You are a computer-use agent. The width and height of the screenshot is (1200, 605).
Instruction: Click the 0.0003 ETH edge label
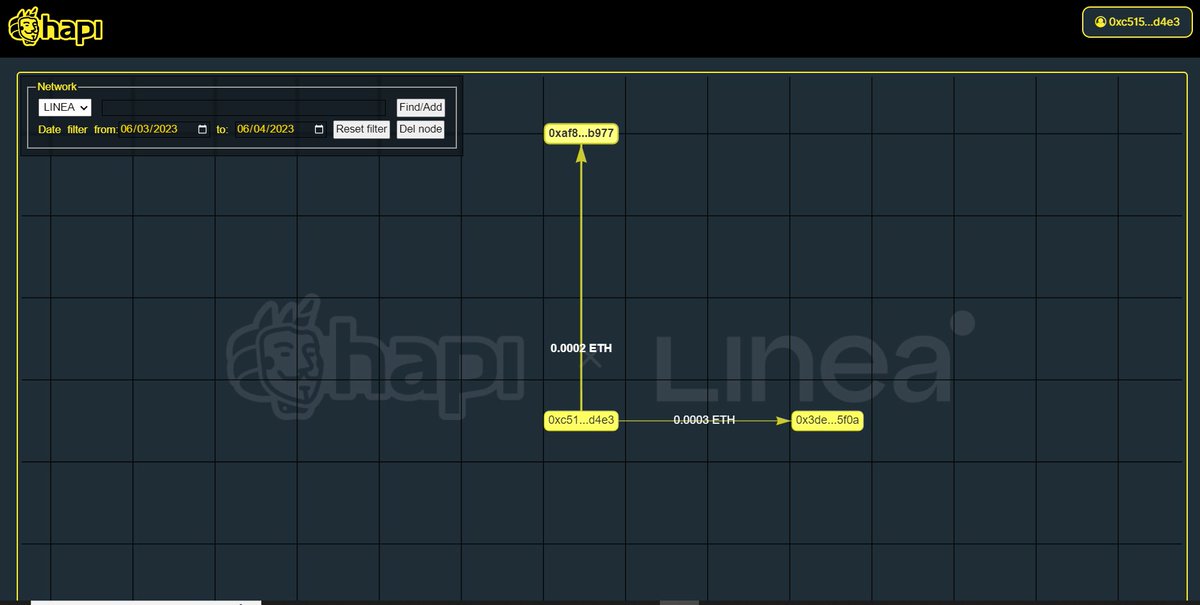tap(704, 420)
